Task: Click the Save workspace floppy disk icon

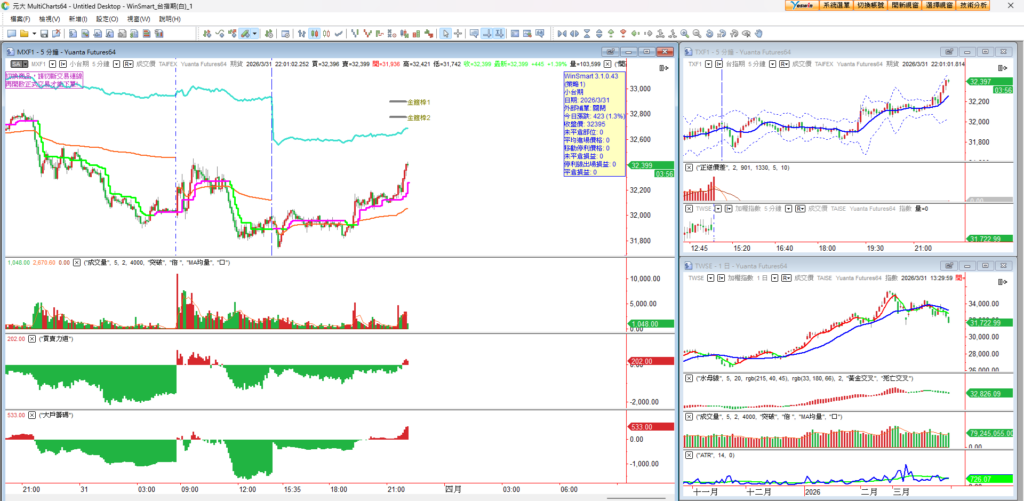Action: pos(42,33)
